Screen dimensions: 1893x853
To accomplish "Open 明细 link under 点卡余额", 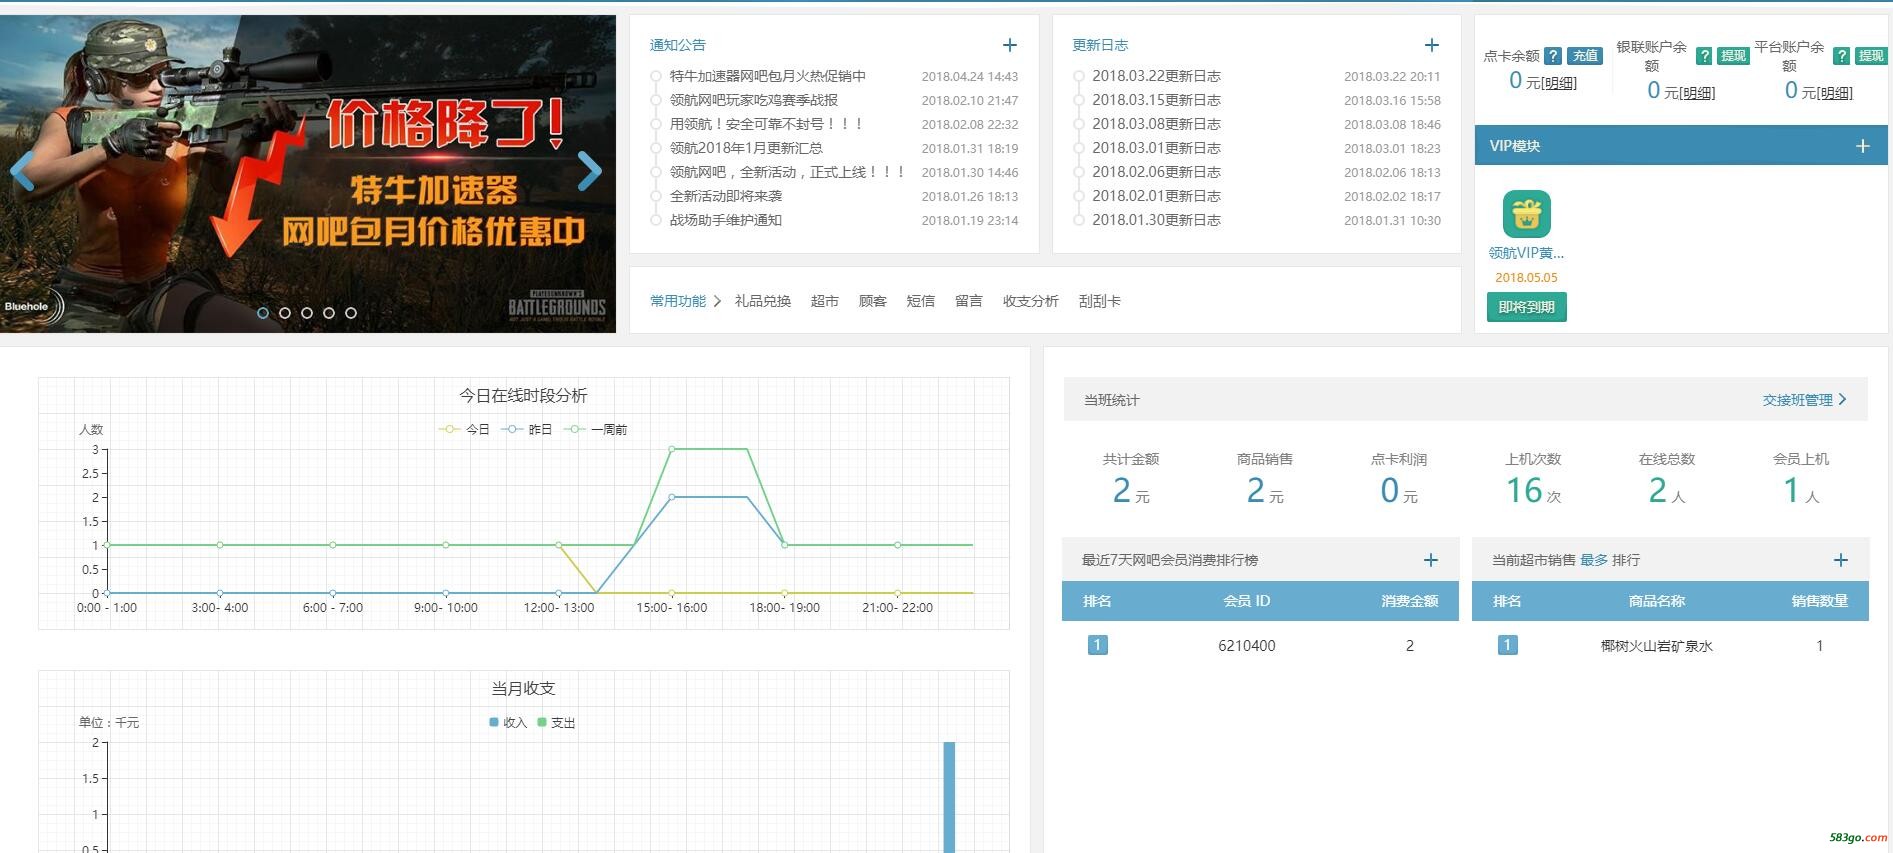I will pos(1559,84).
